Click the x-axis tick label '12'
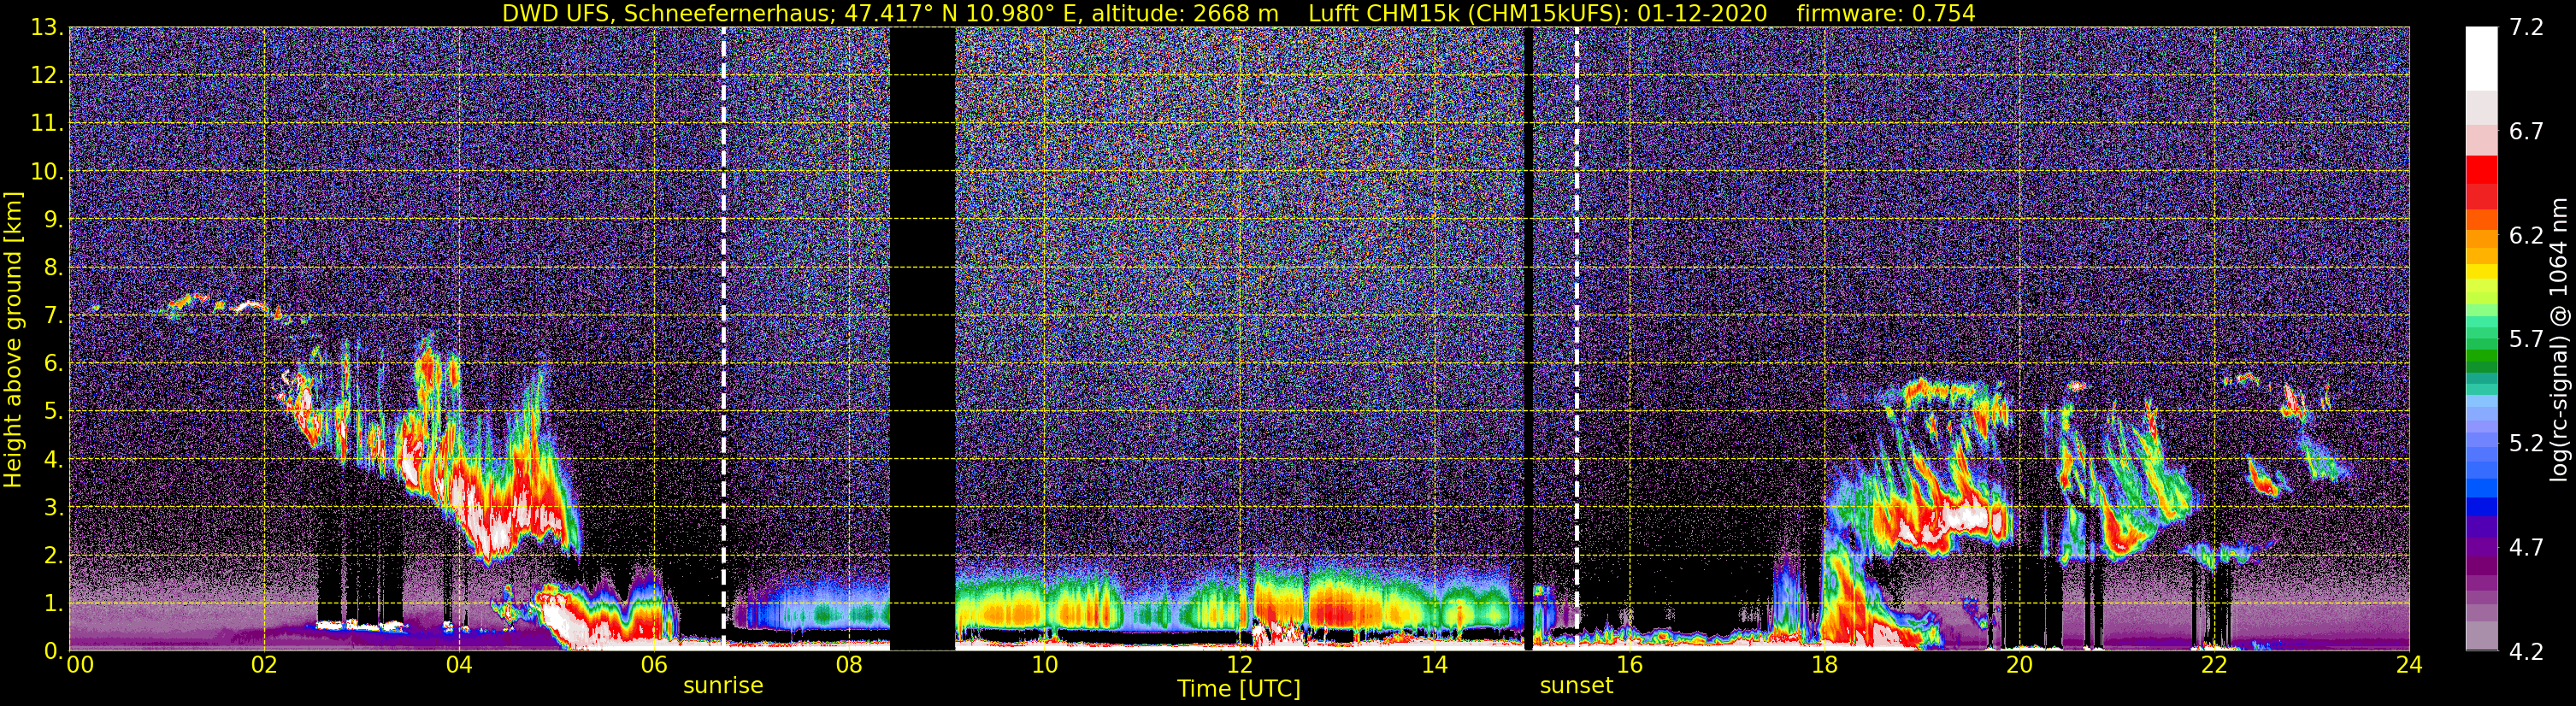The width and height of the screenshot is (2576, 706). click(1239, 666)
